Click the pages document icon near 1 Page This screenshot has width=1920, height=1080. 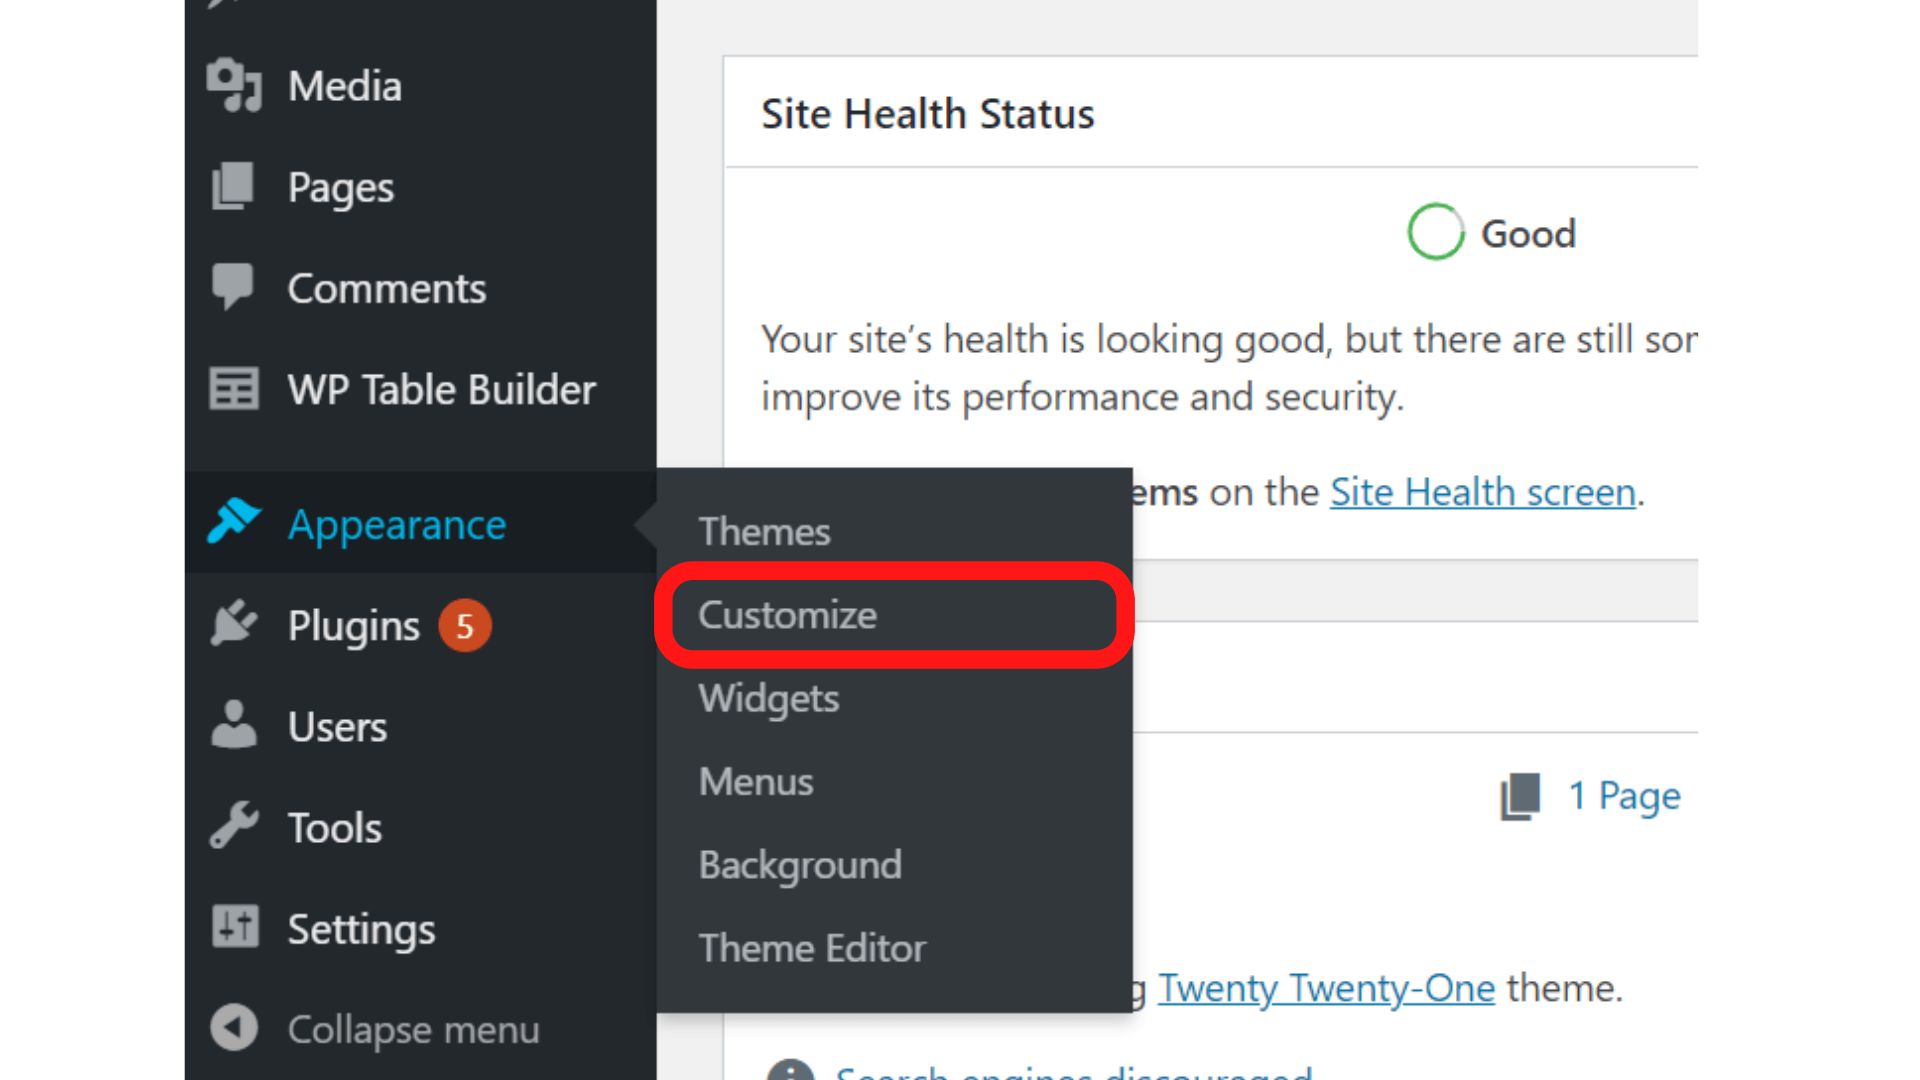tap(1521, 796)
